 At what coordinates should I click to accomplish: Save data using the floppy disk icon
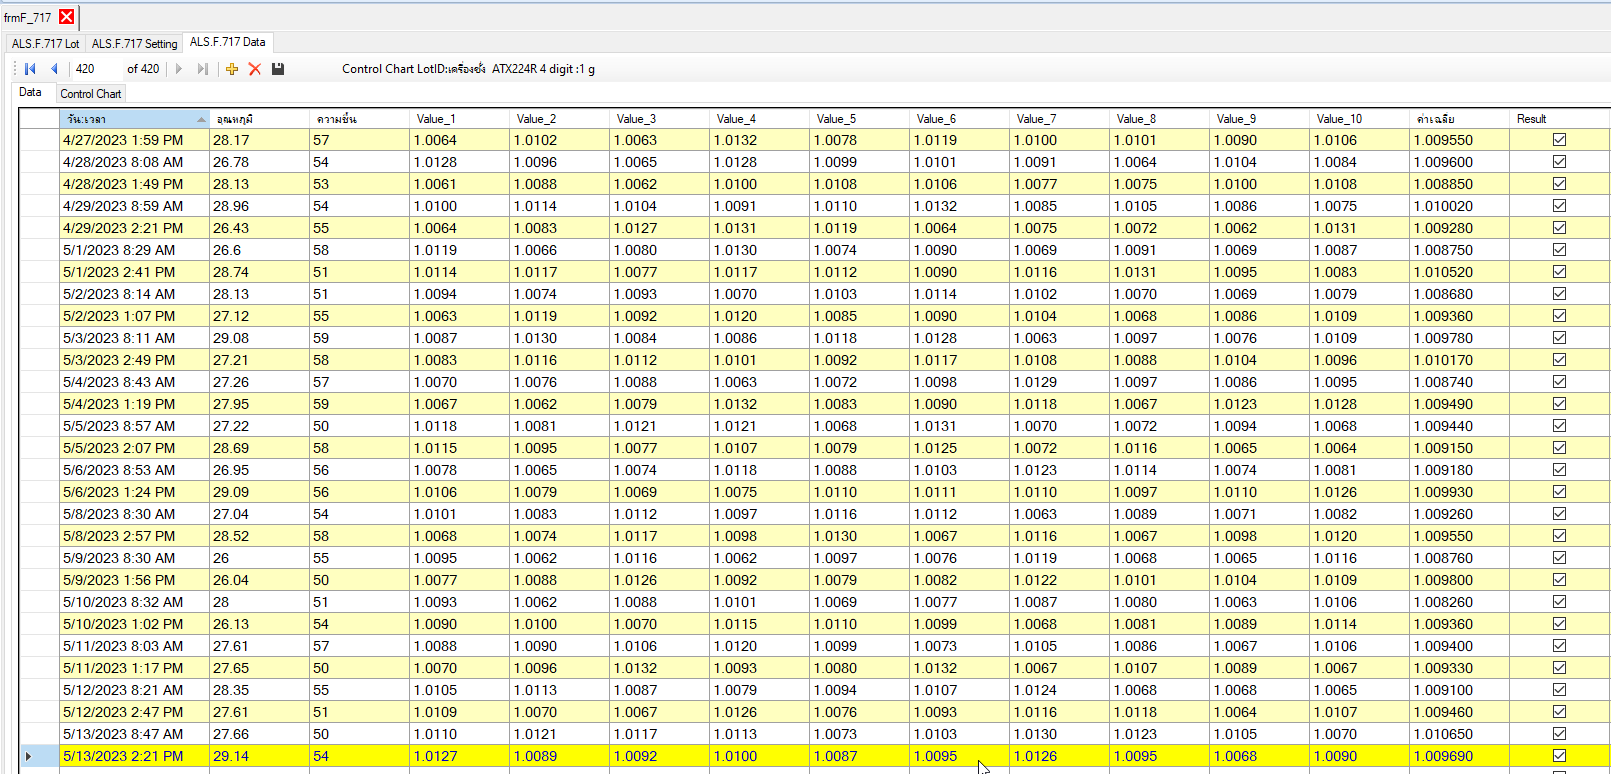click(278, 69)
